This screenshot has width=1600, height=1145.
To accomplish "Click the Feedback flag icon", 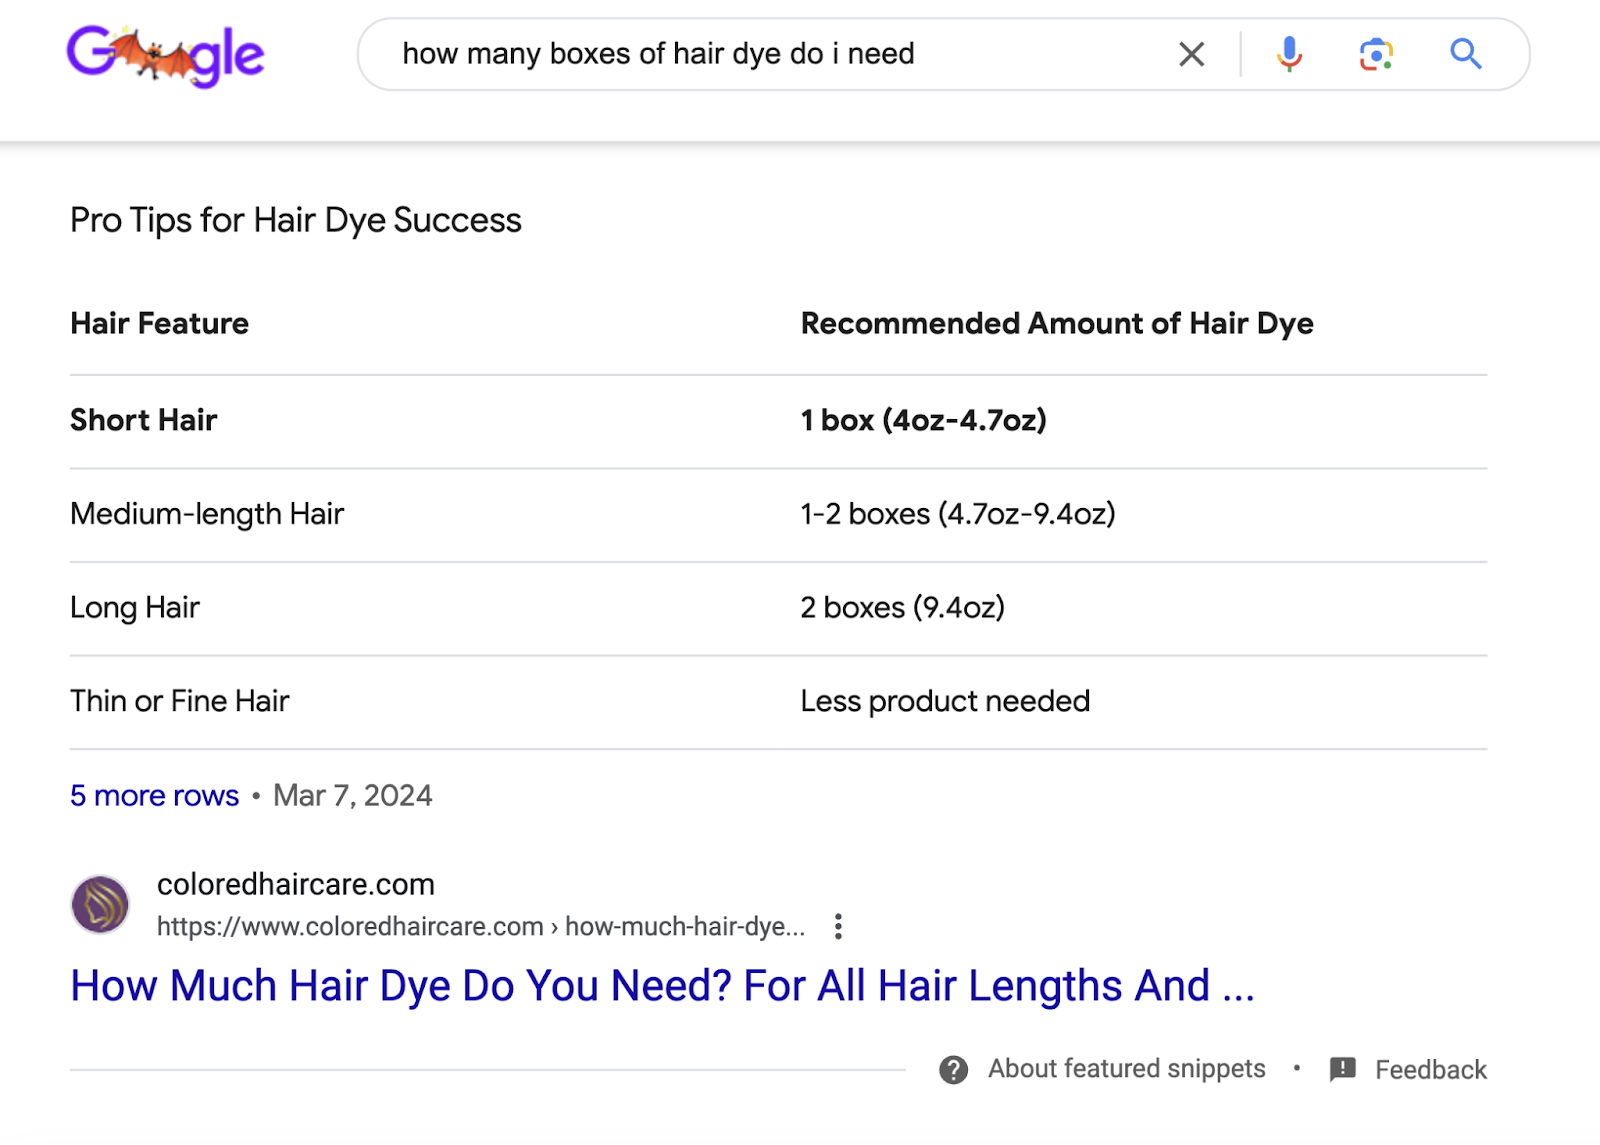I will pos(1341,1069).
